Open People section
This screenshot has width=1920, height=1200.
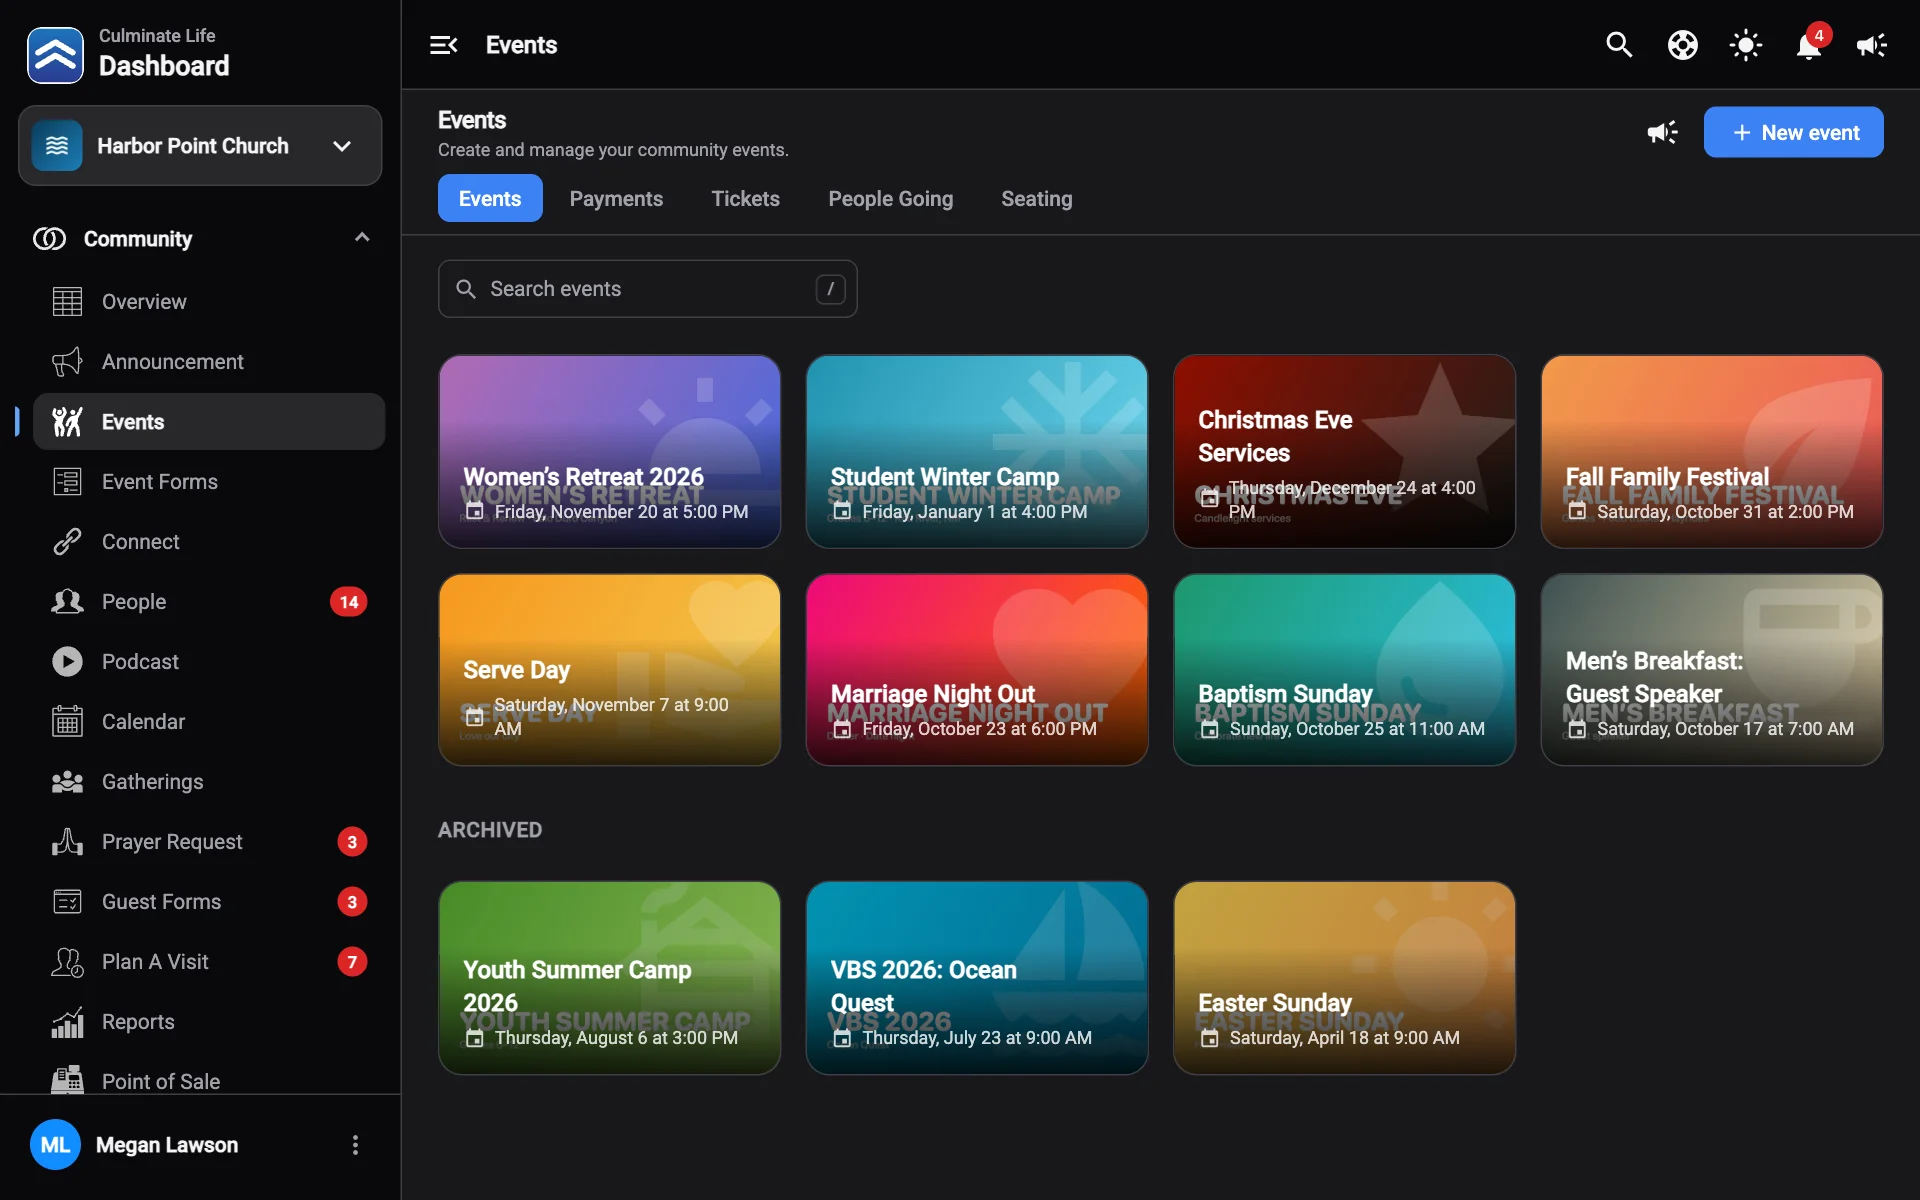(209, 601)
